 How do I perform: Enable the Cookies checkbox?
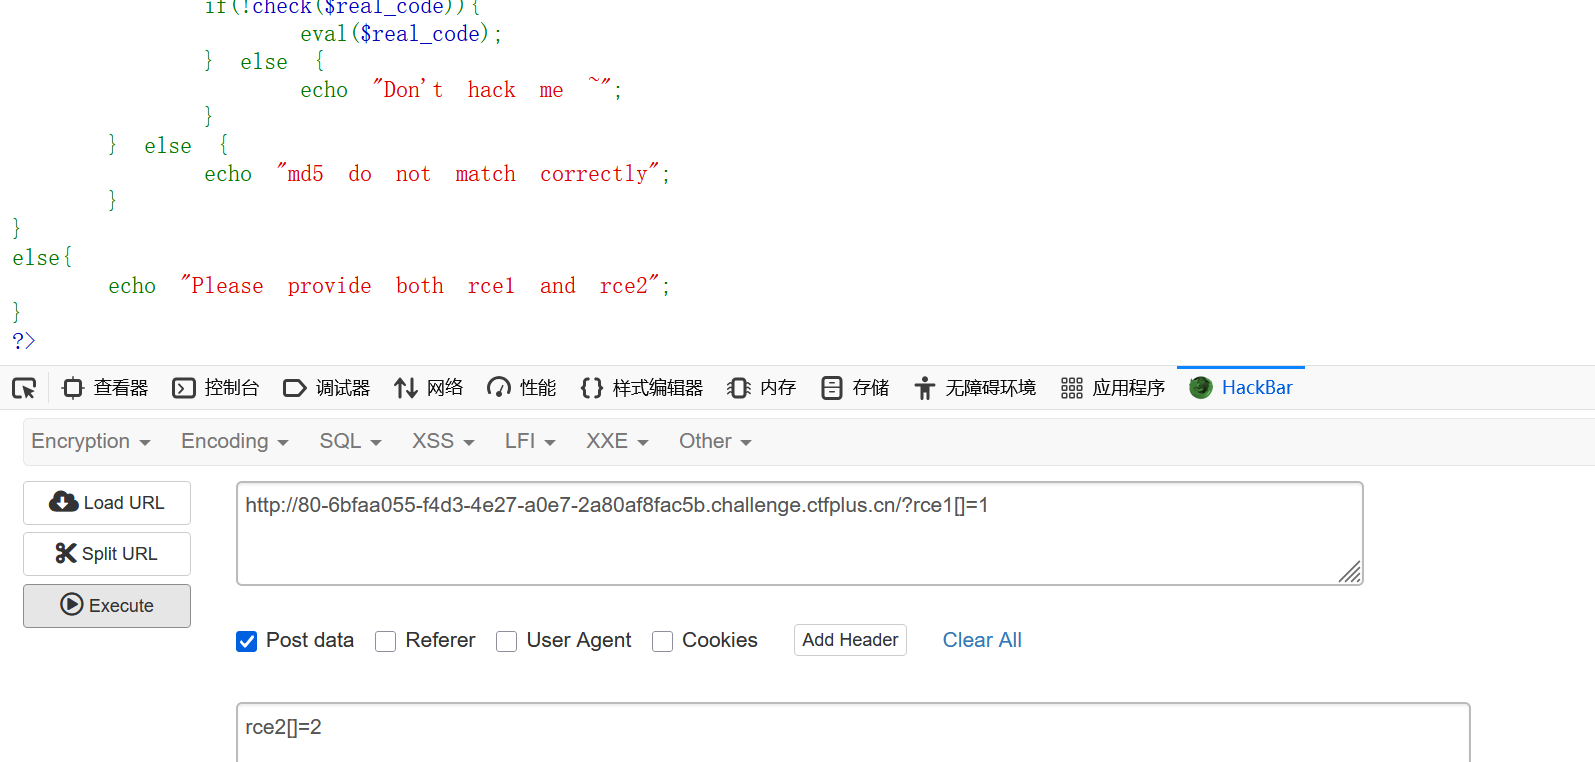662,641
